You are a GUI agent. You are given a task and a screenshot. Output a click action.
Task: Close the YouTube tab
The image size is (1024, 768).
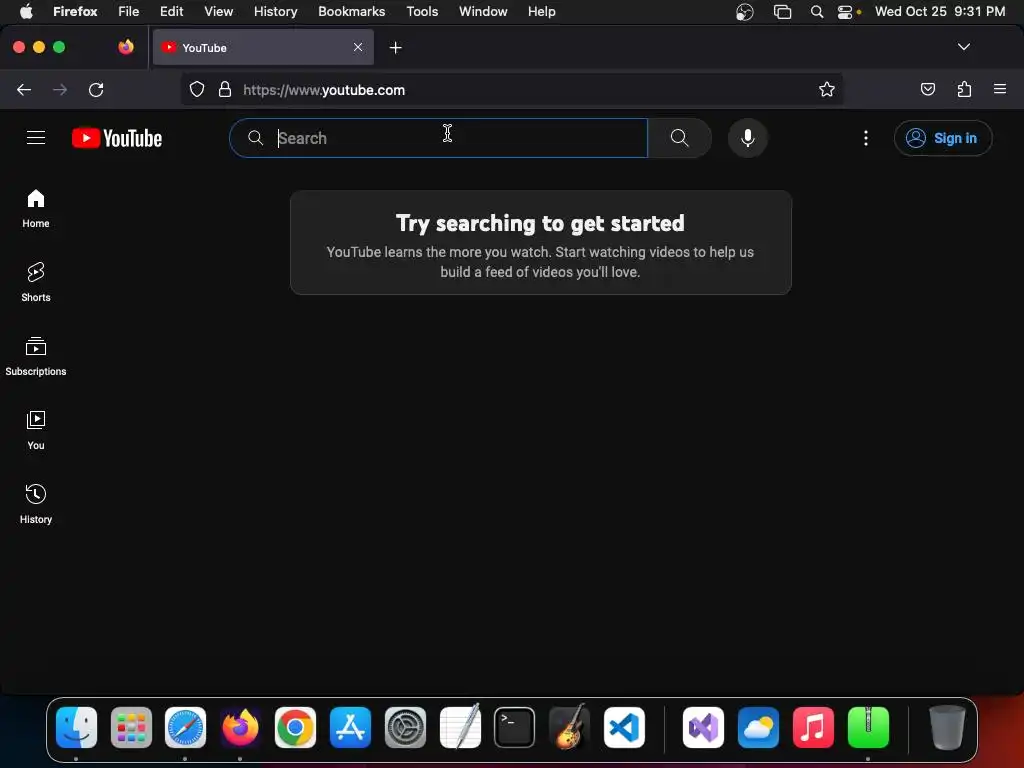point(357,47)
